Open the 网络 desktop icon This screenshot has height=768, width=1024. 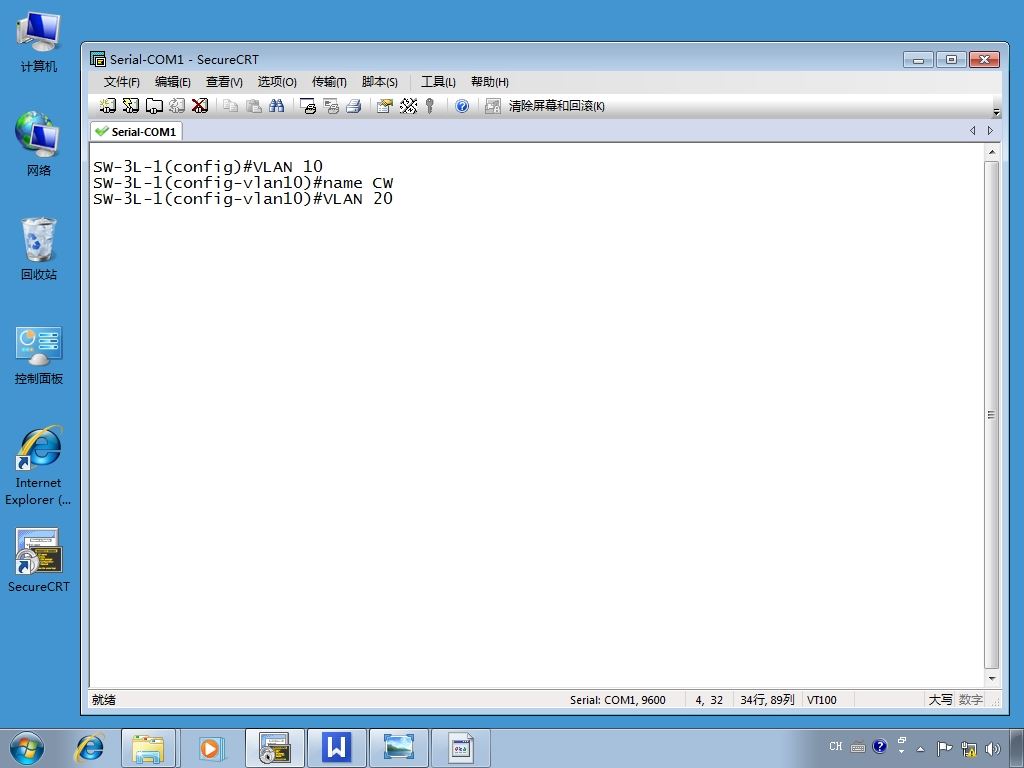click(39, 144)
